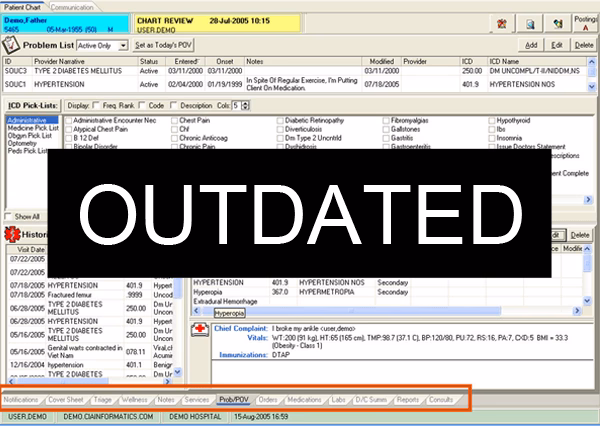
Task: Open the Cover Sheet tab
Action: coord(66,400)
